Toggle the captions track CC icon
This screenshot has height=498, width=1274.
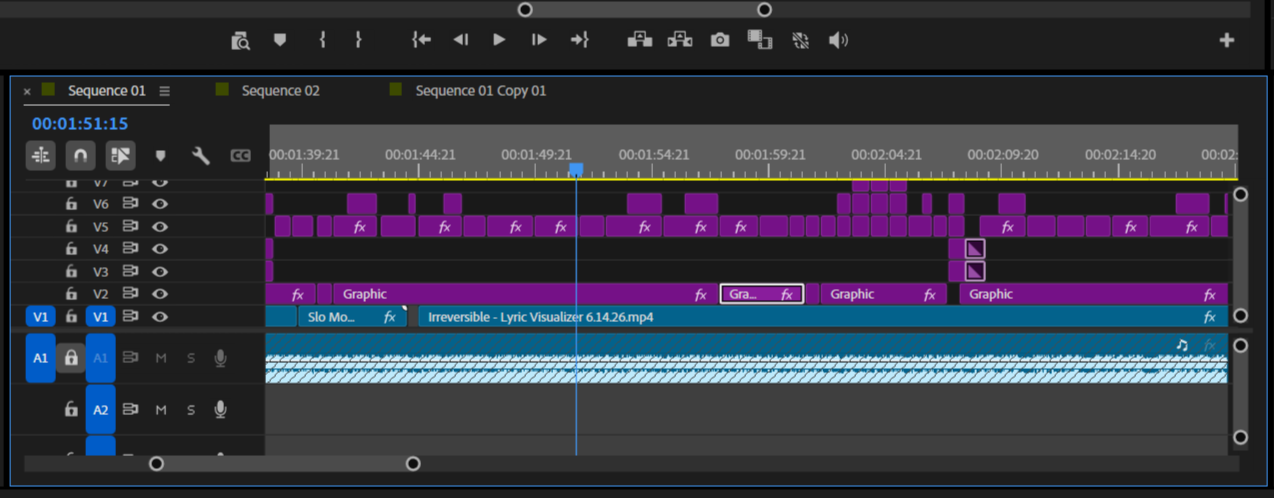click(x=240, y=155)
